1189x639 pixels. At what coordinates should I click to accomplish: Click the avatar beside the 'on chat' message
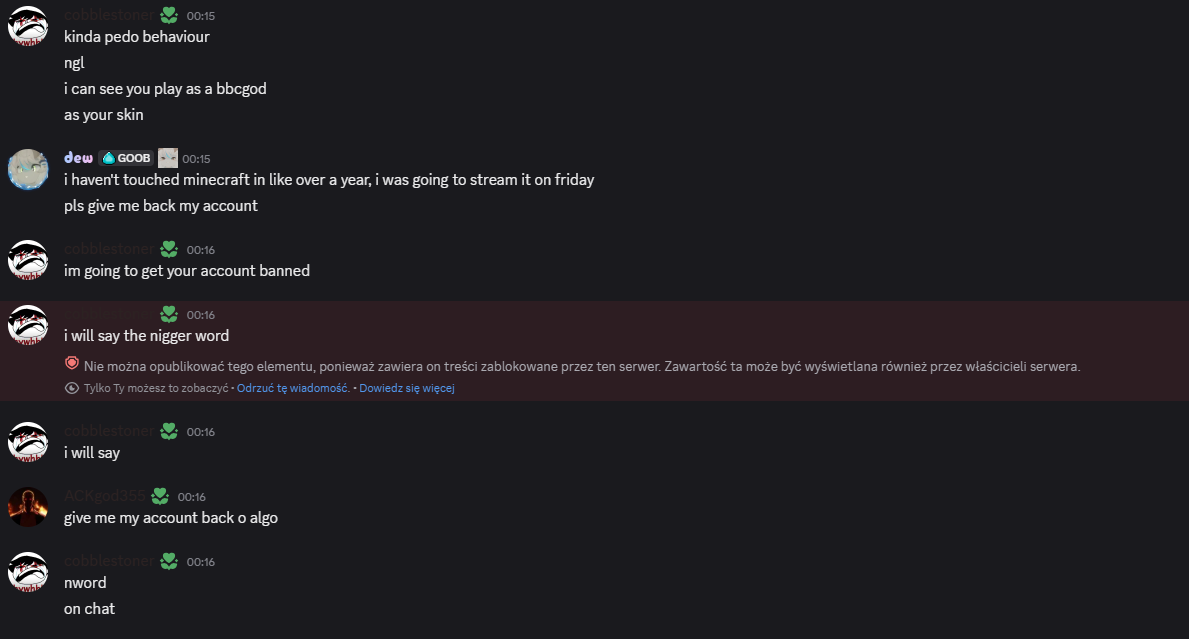click(28, 571)
